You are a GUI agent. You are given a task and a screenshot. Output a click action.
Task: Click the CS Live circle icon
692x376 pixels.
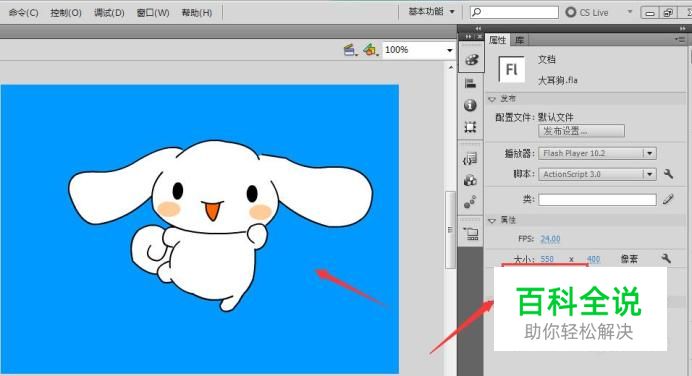tap(571, 12)
